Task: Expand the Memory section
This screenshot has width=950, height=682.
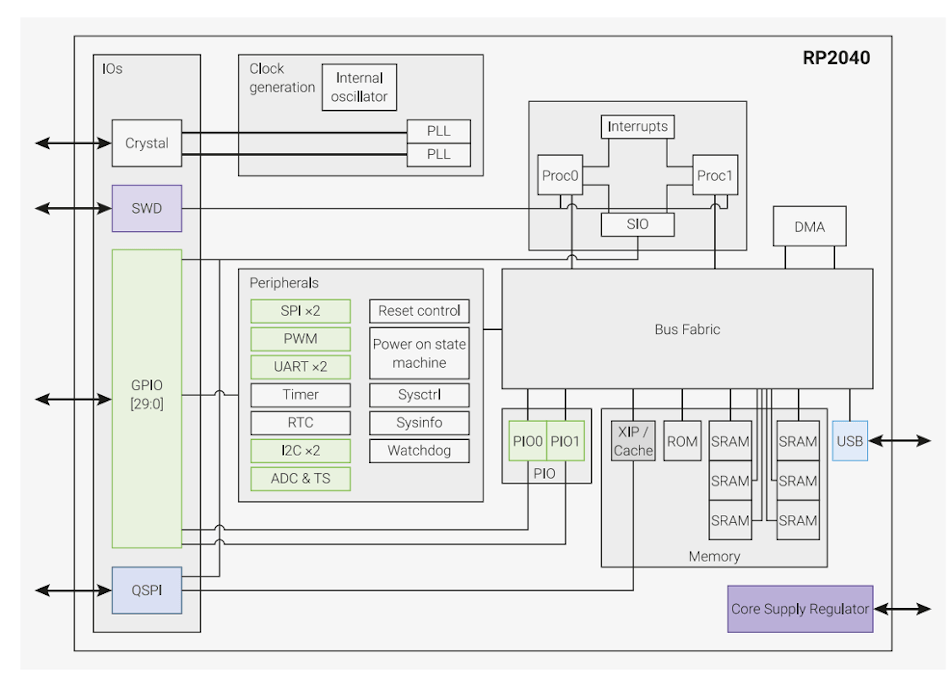Action: tap(714, 556)
